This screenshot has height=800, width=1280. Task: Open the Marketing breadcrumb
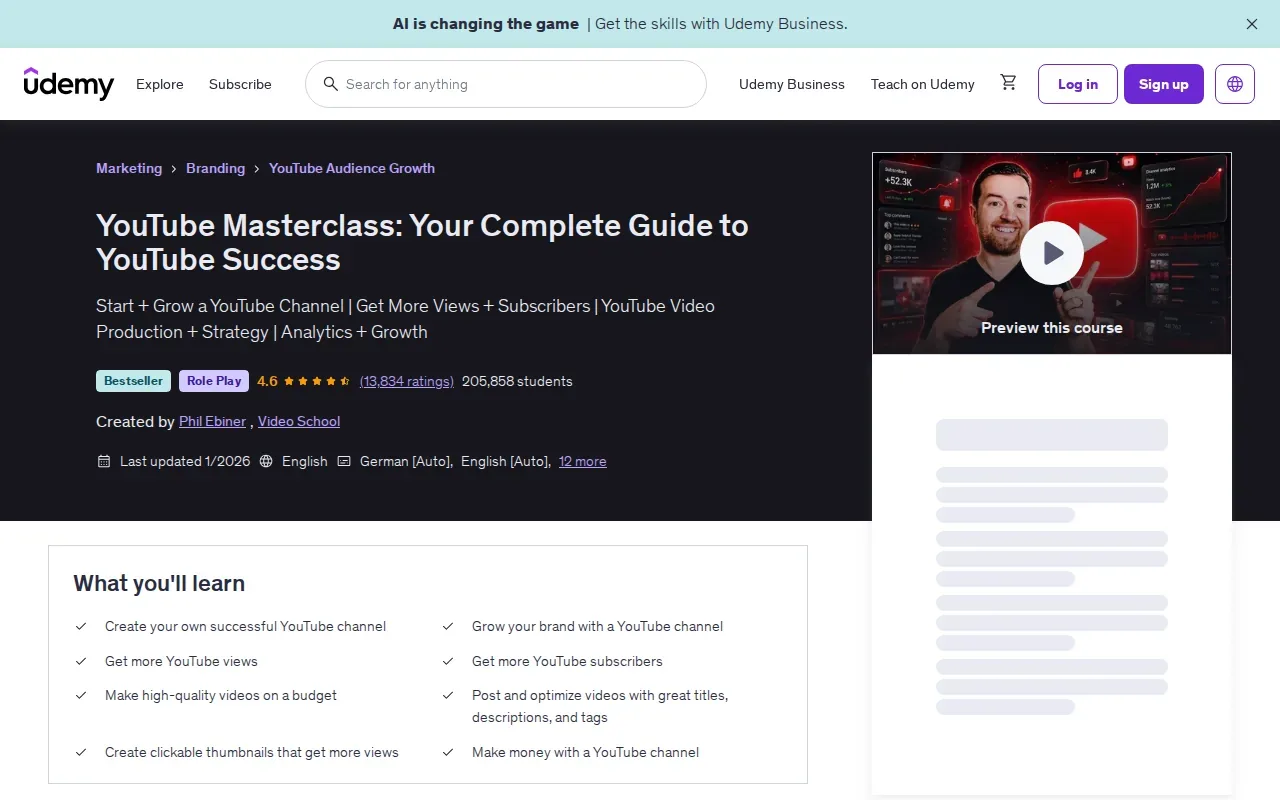[129, 168]
